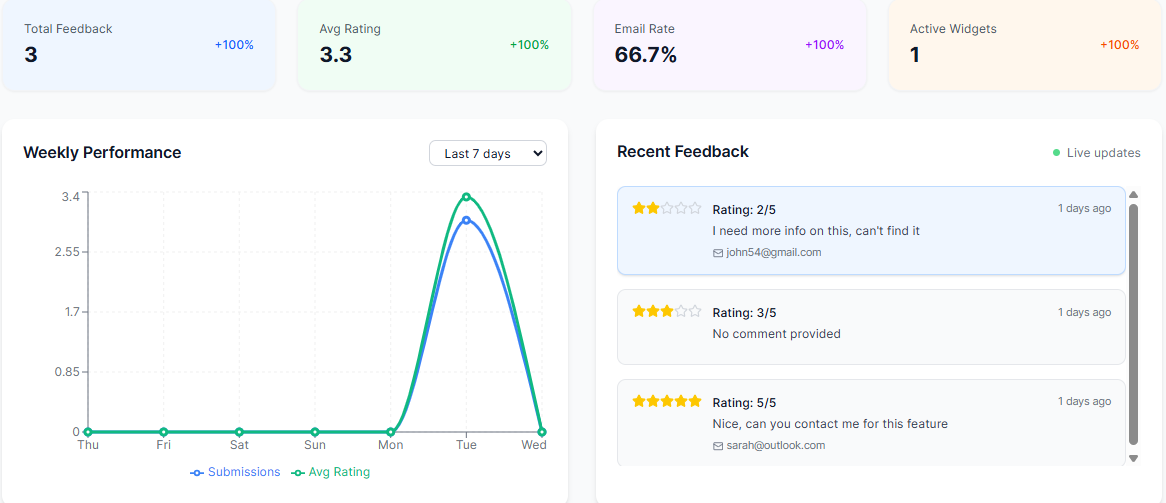Click the green Live updates status dot
This screenshot has height=503, width=1166.
click(x=1056, y=153)
